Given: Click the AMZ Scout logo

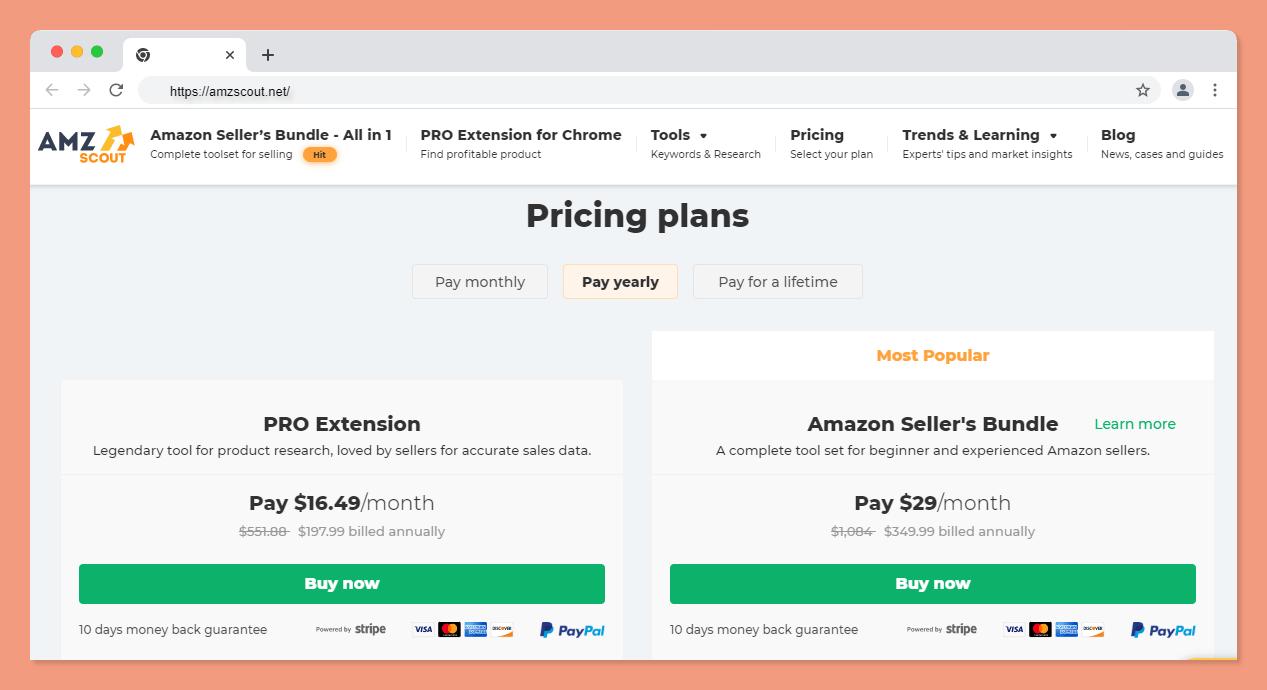Looking at the screenshot, I should tap(86, 144).
